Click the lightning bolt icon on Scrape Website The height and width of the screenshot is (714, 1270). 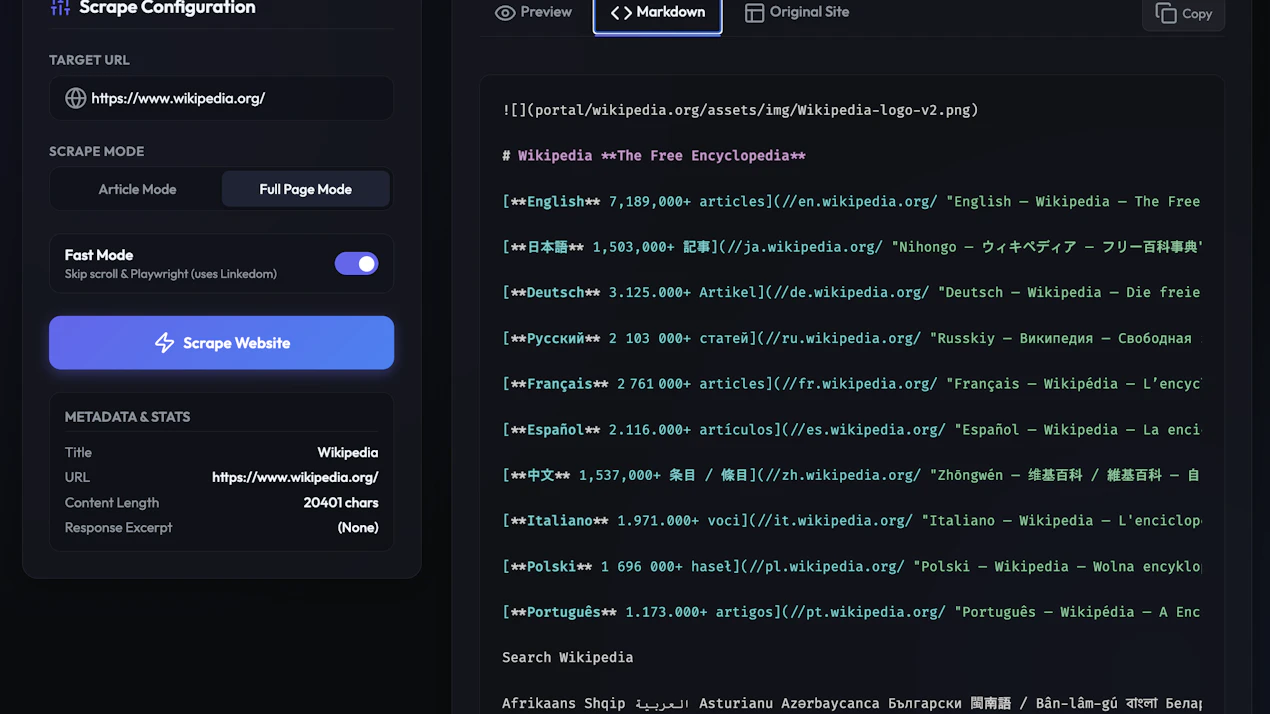click(x=164, y=343)
